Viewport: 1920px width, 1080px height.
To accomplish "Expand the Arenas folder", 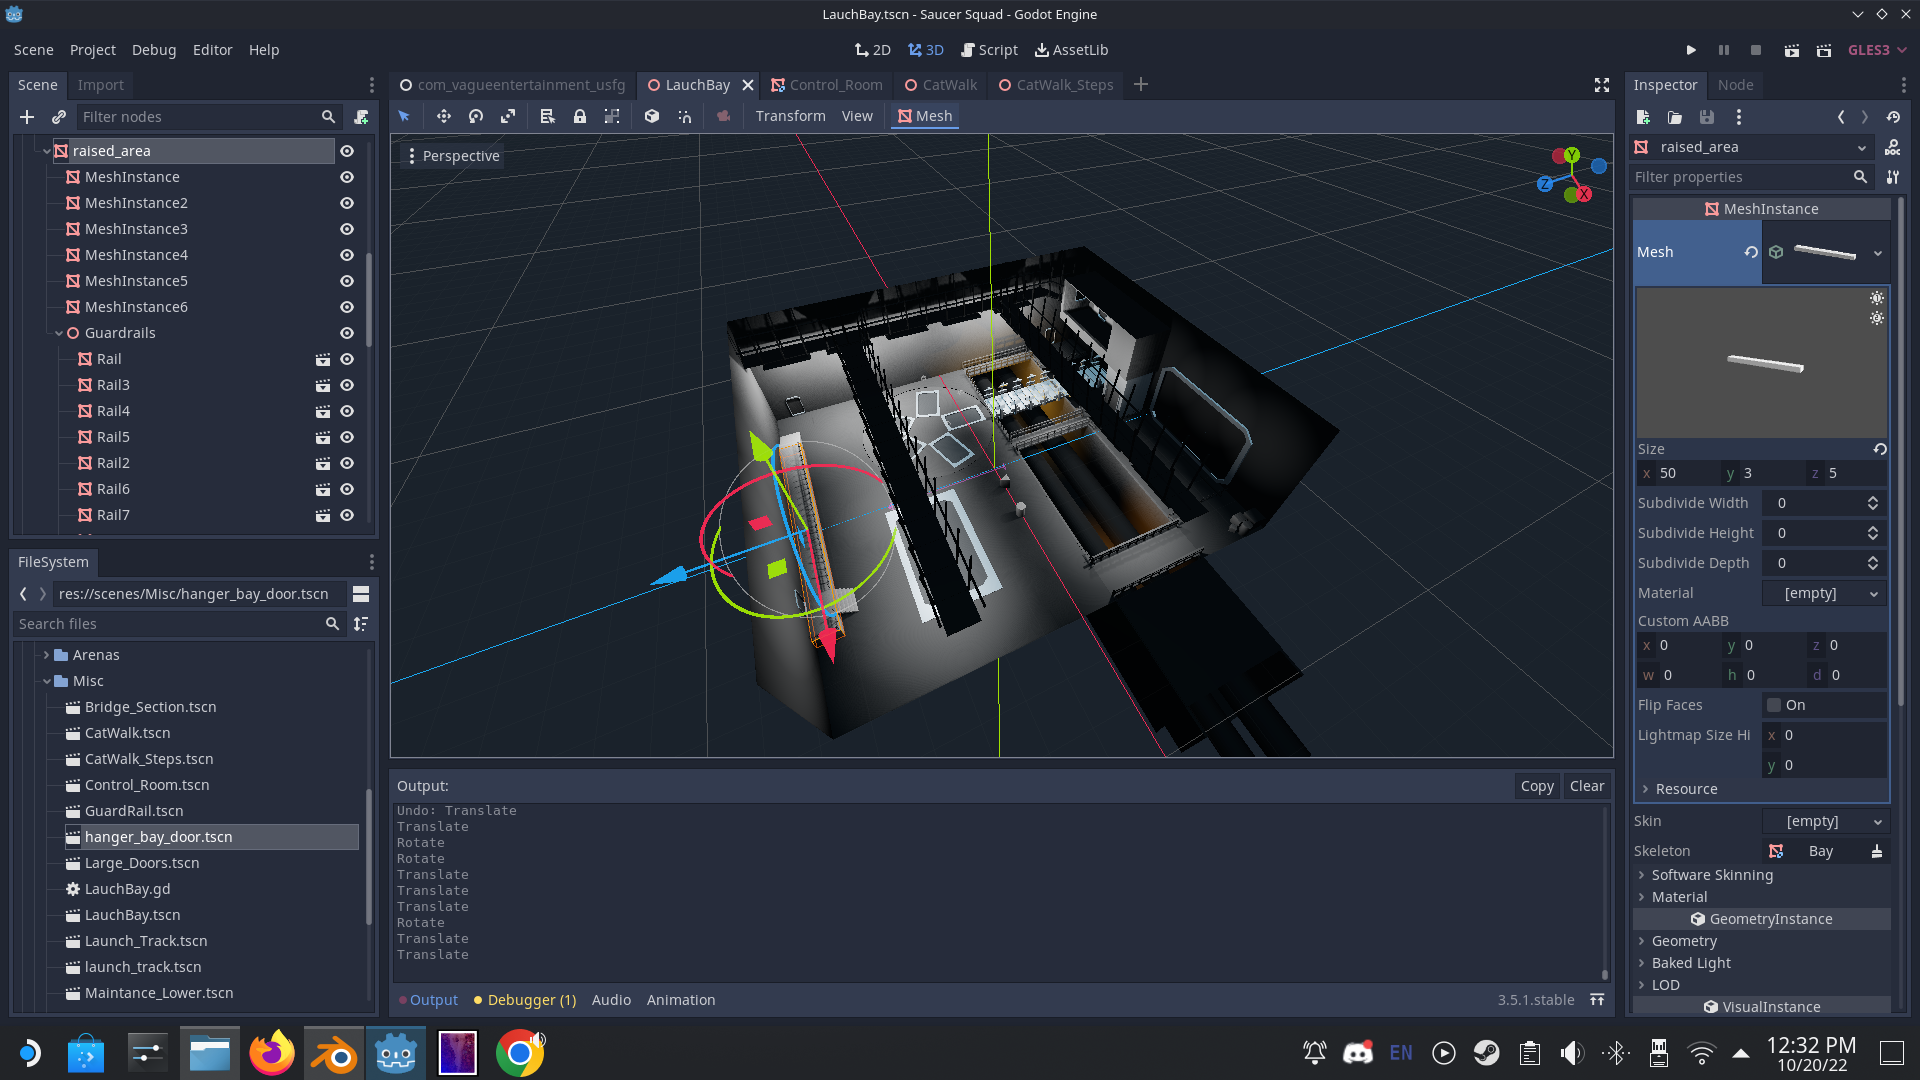I will (x=46, y=655).
